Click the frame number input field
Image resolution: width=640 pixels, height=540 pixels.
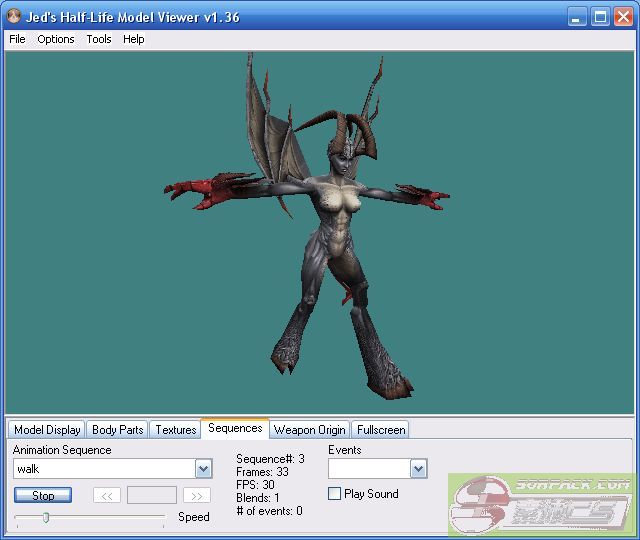pos(152,496)
